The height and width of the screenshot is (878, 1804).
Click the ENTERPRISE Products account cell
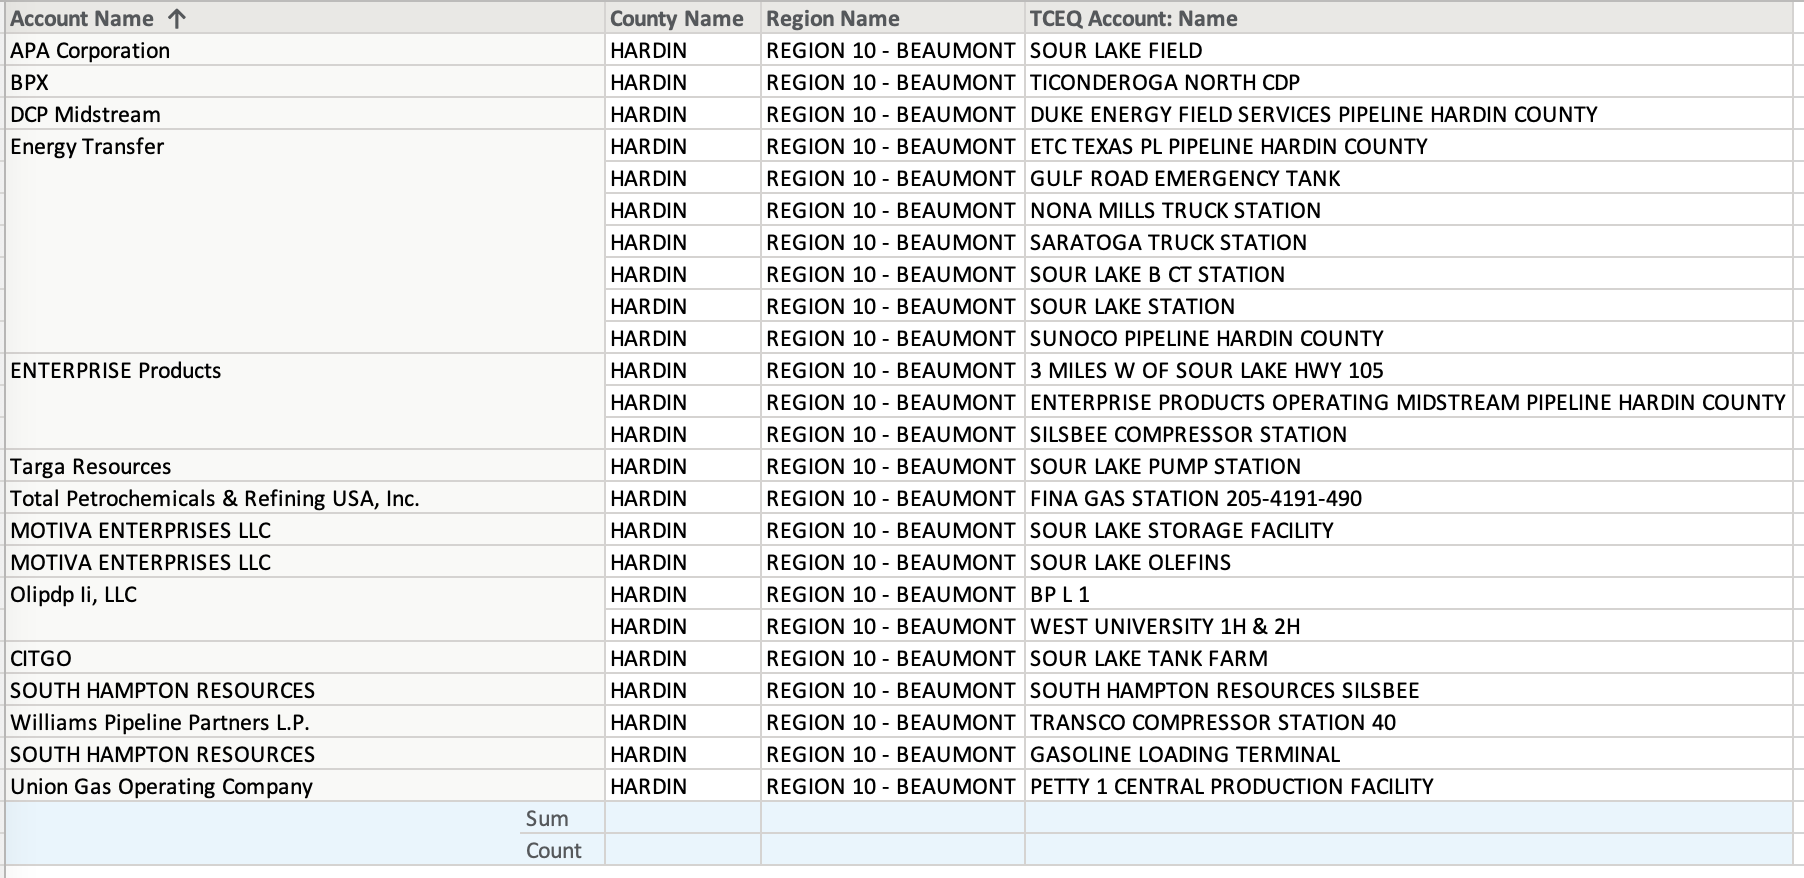coord(115,371)
